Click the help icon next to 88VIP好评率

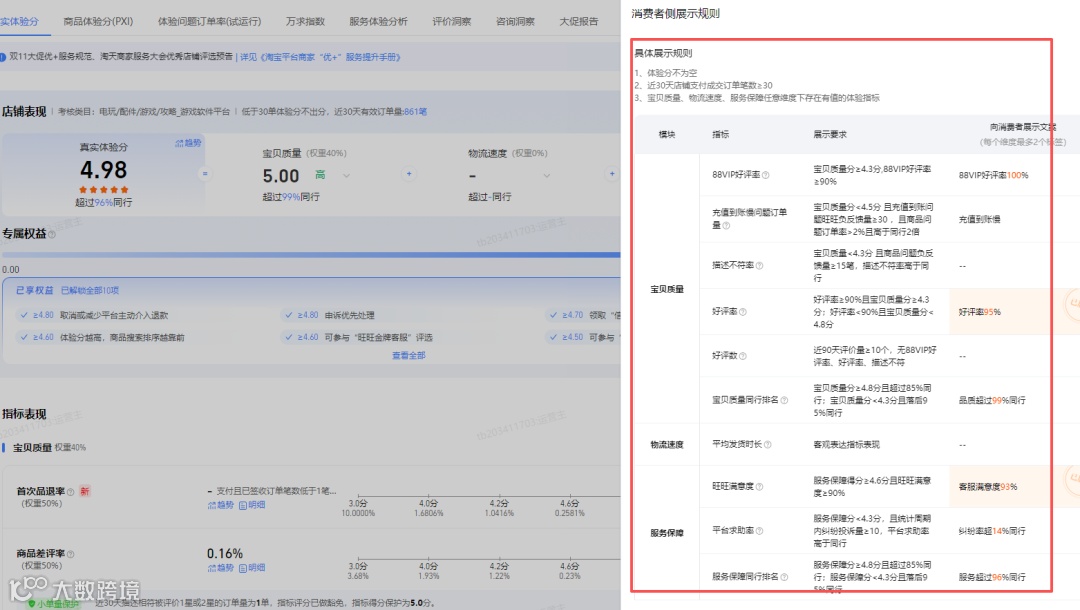point(765,175)
